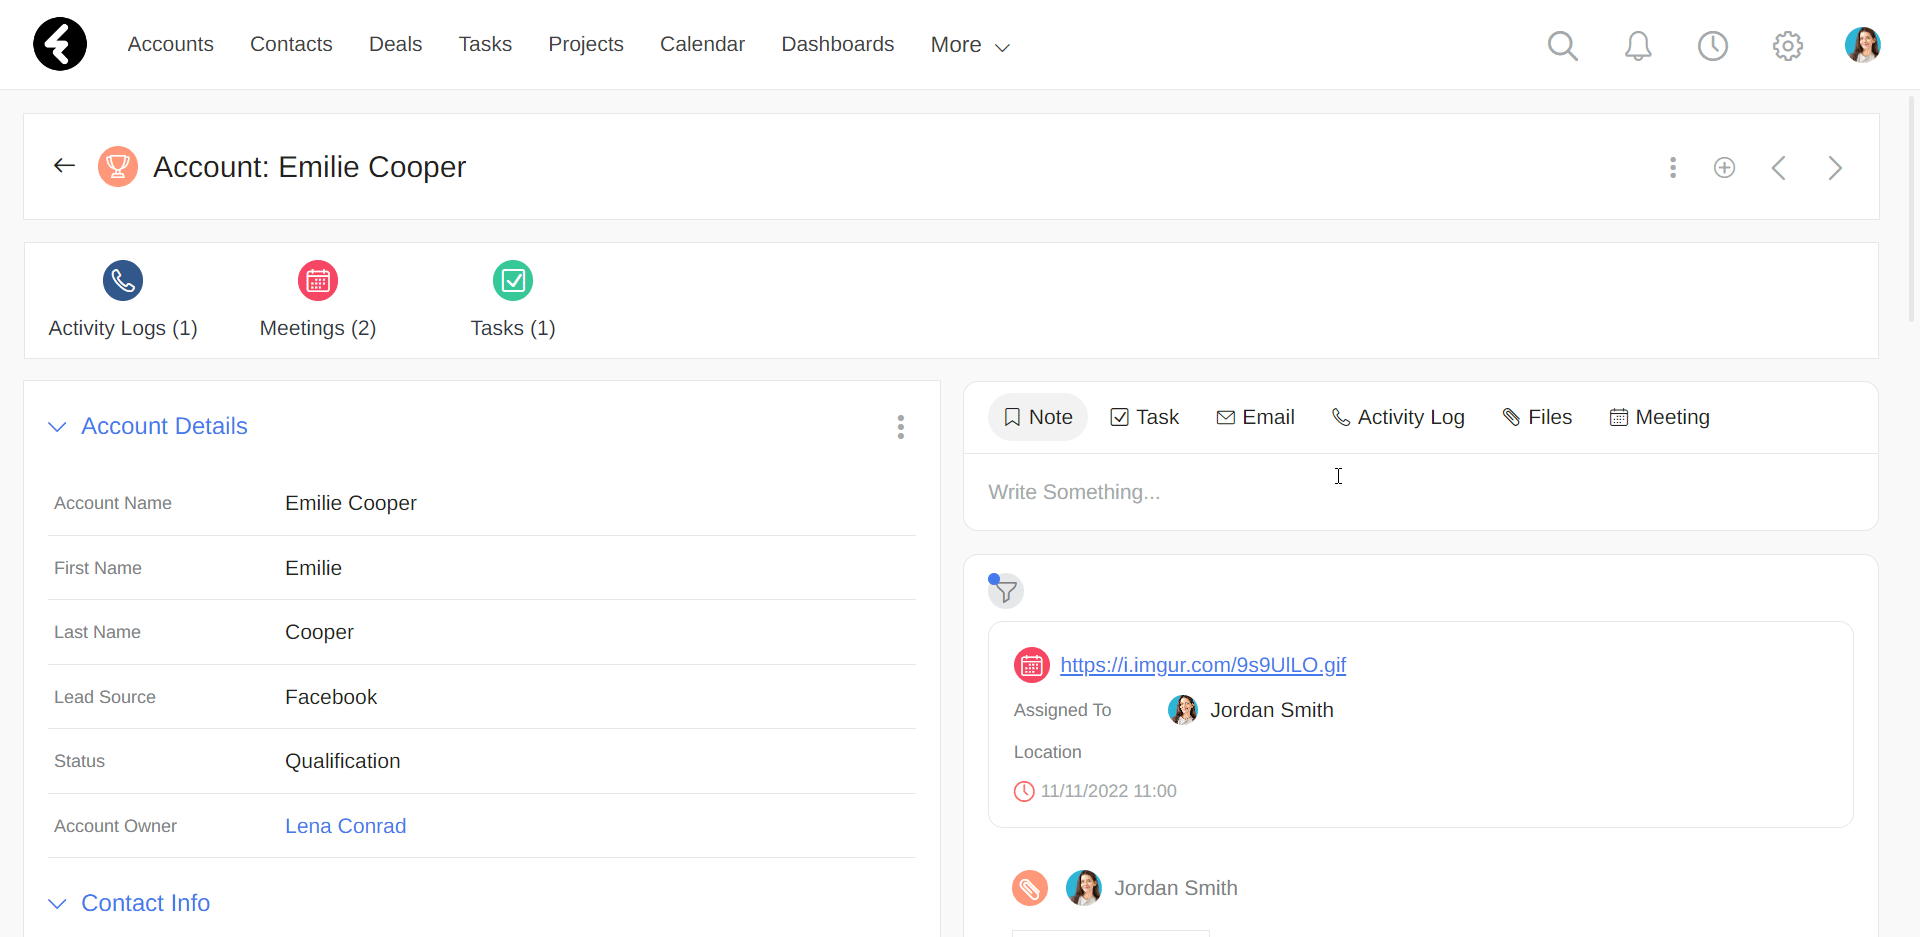
Task: Click the Account Name value Emilie Cooper
Action: (x=351, y=503)
